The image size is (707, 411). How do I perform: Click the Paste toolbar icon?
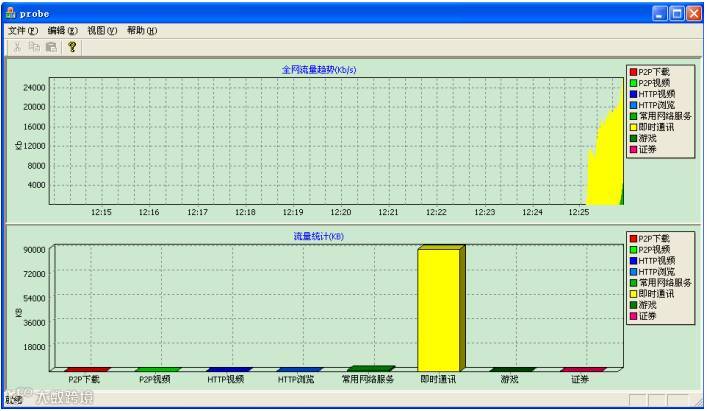(51, 47)
